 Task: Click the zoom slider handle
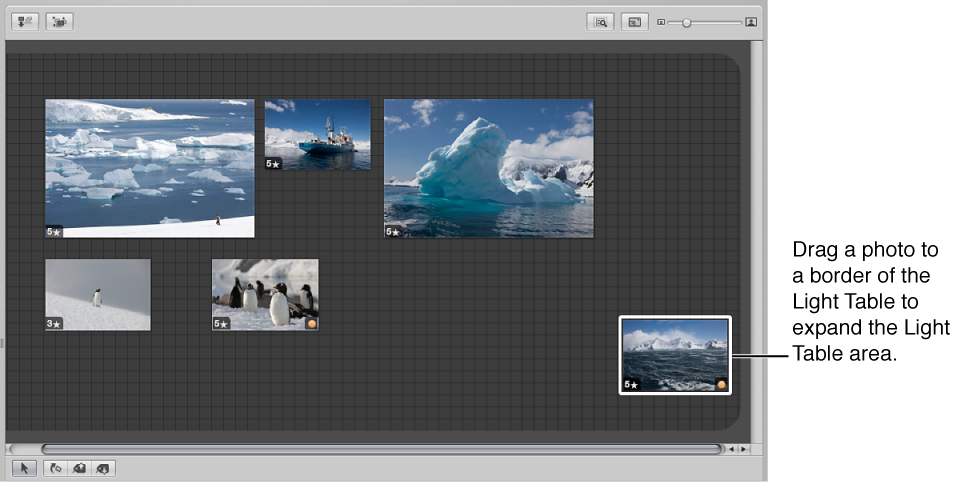point(686,21)
